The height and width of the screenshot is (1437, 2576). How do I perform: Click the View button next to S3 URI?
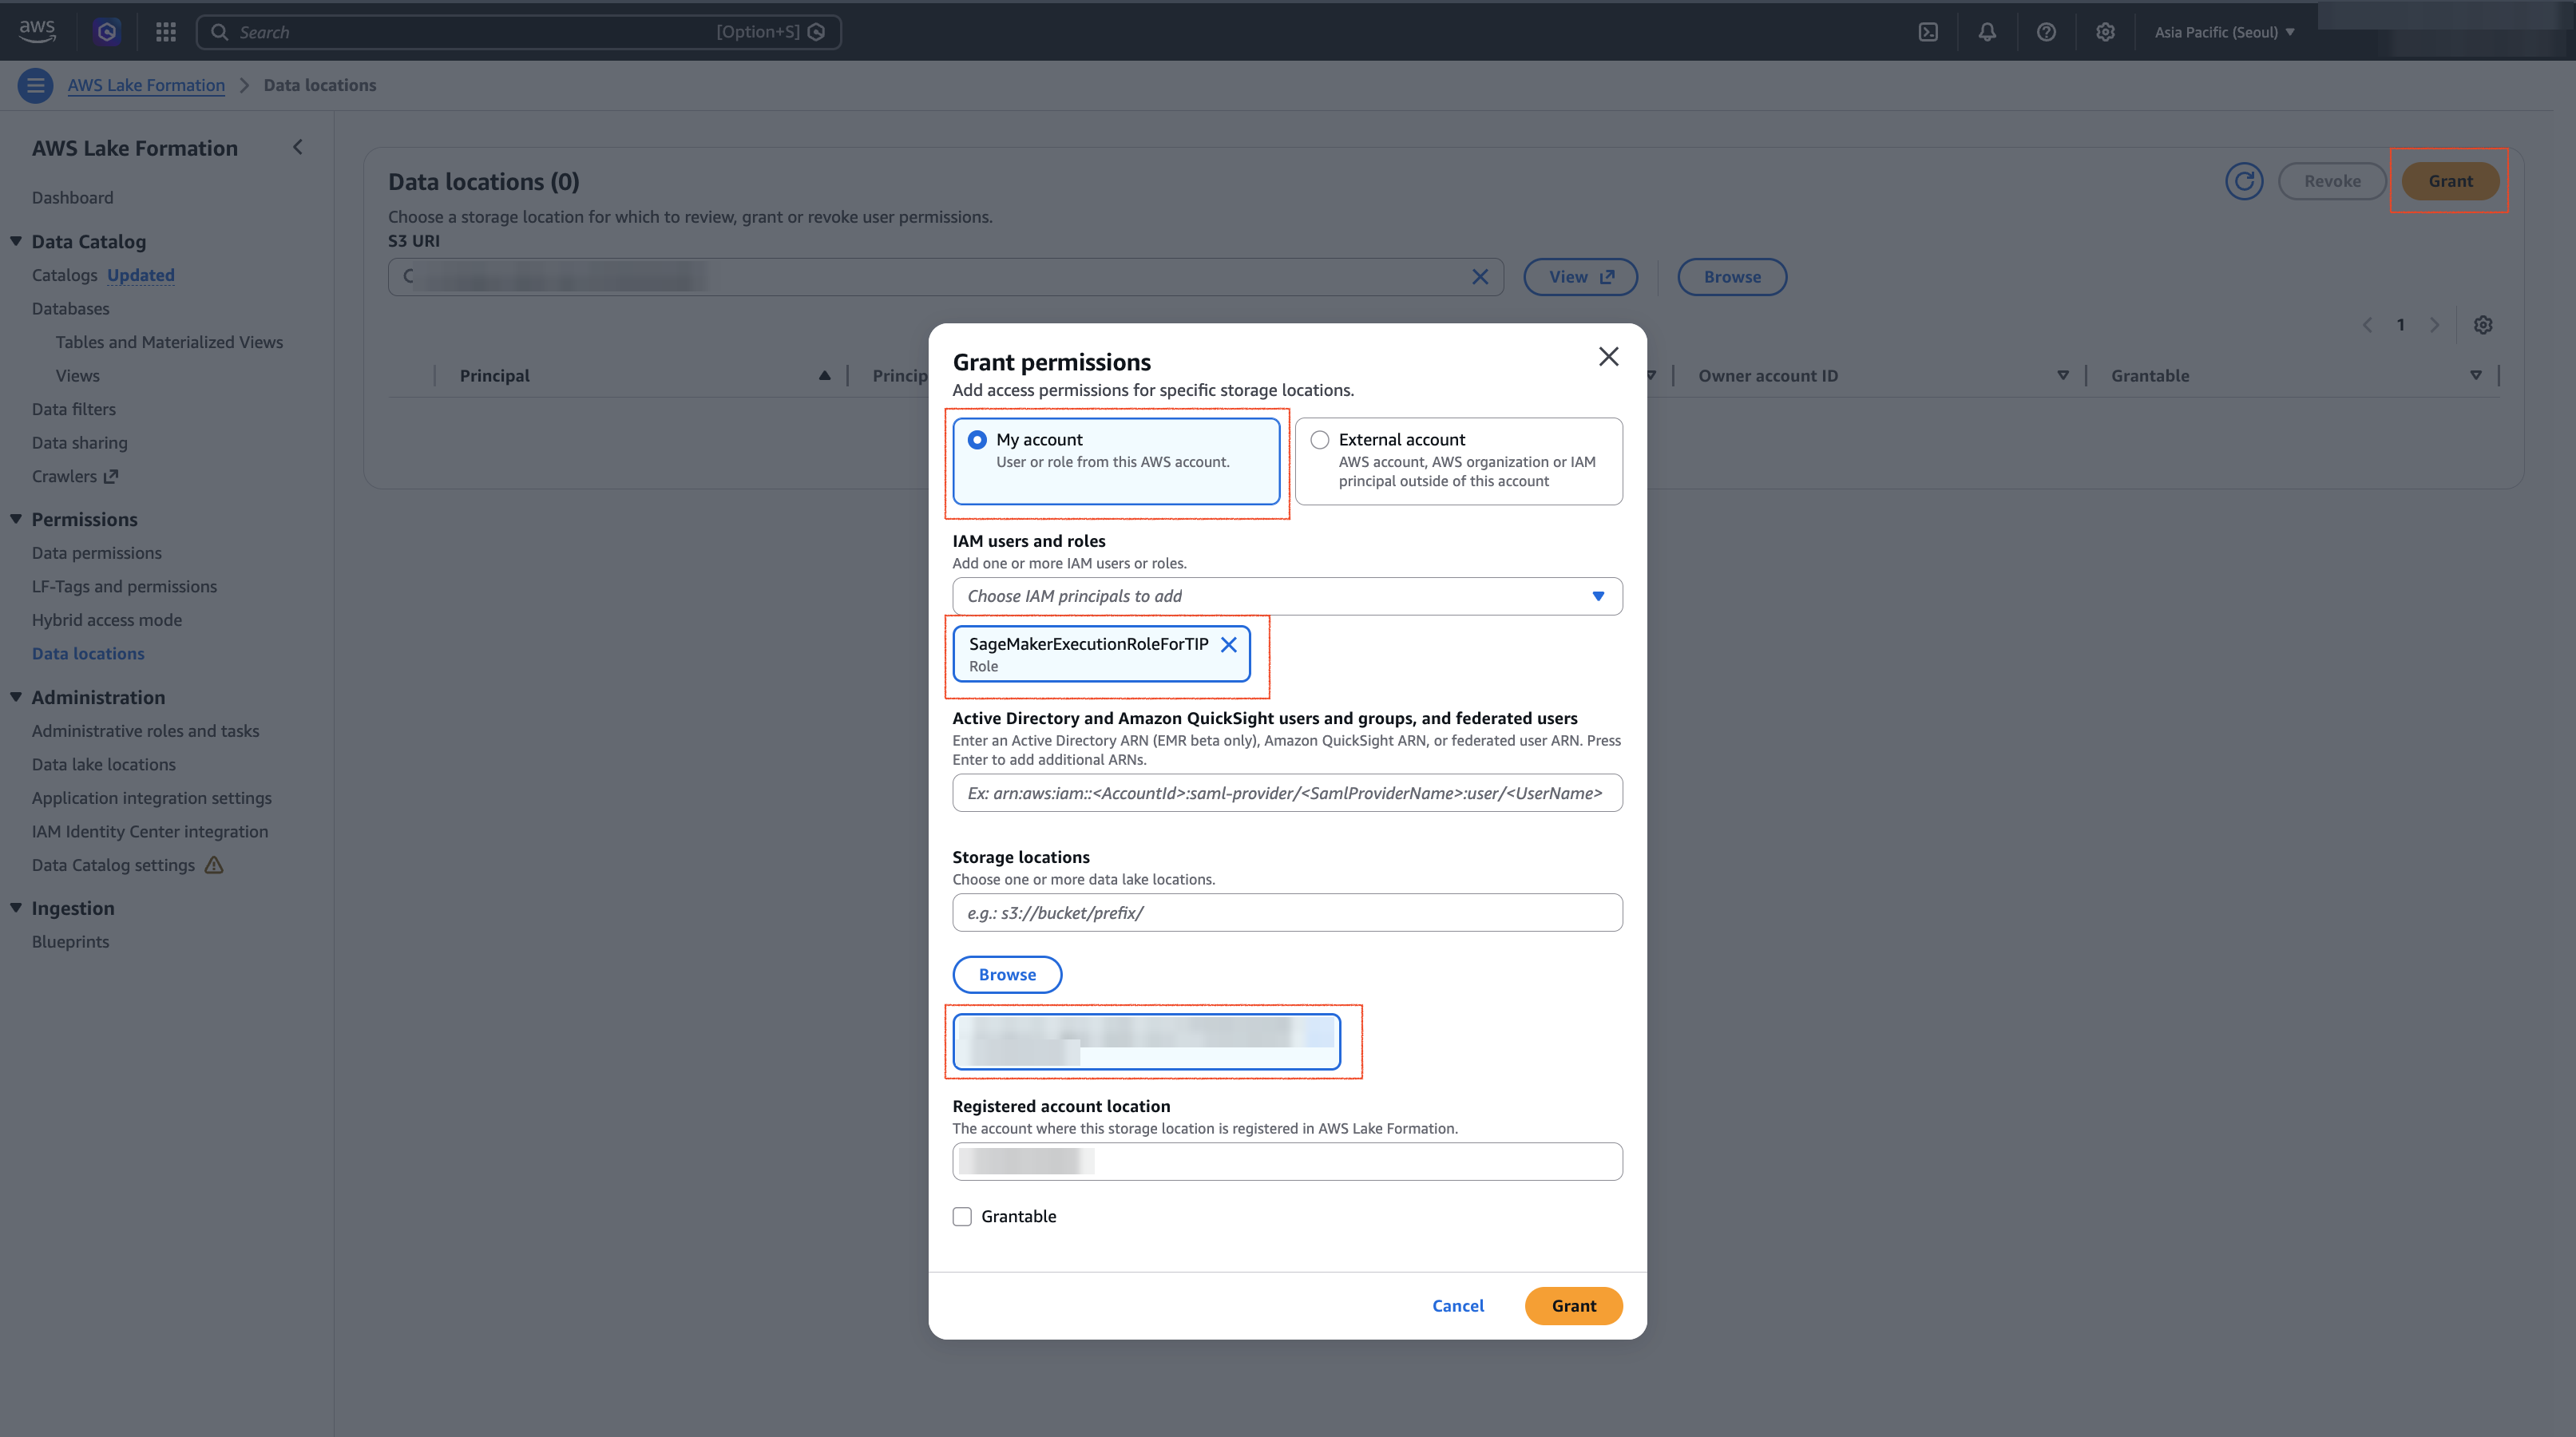(x=1580, y=277)
